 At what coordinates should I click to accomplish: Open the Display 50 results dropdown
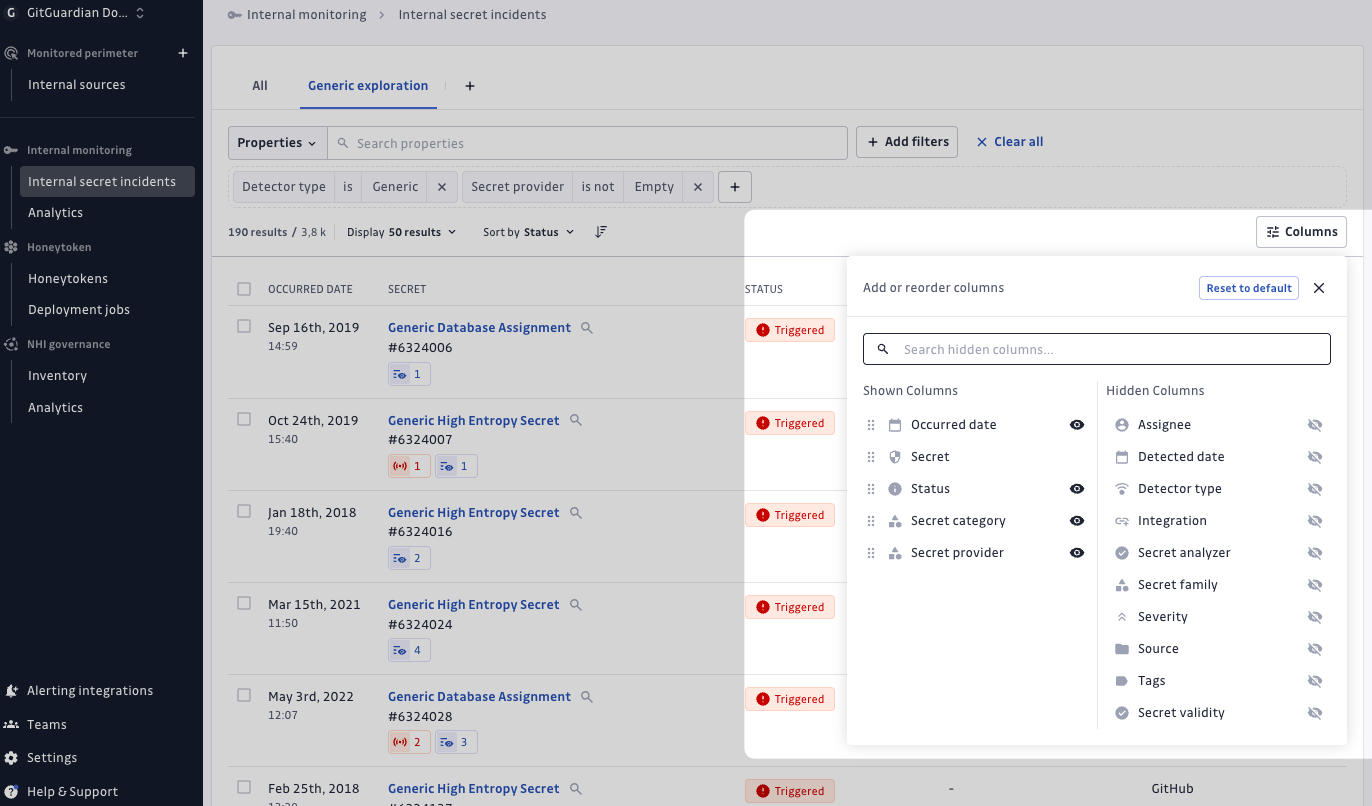click(x=401, y=232)
